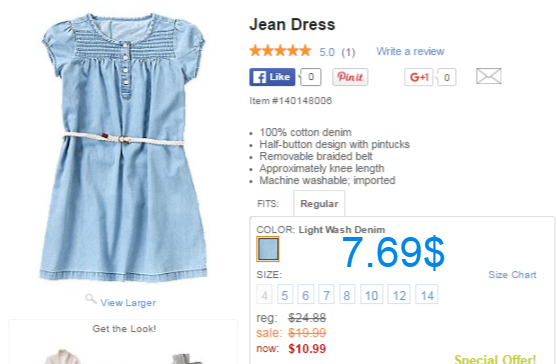Screen dimensions: 557x364
Task: Click the five-star rating graphic
Action: (280, 51)
